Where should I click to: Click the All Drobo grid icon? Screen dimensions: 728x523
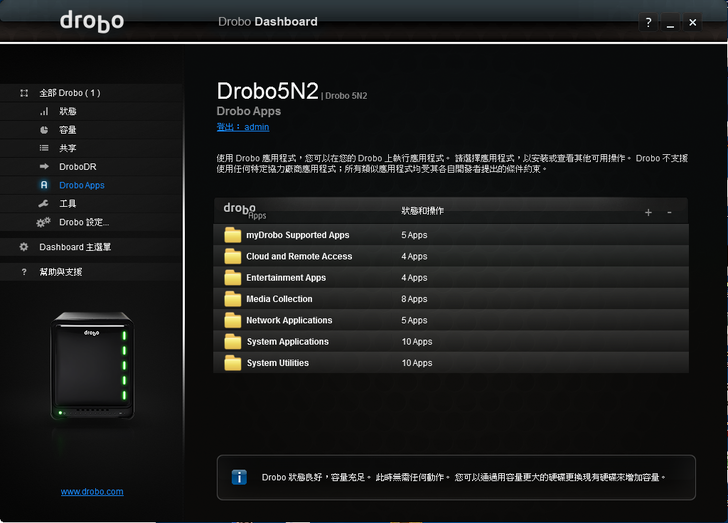pyautogui.click(x=24, y=93)
